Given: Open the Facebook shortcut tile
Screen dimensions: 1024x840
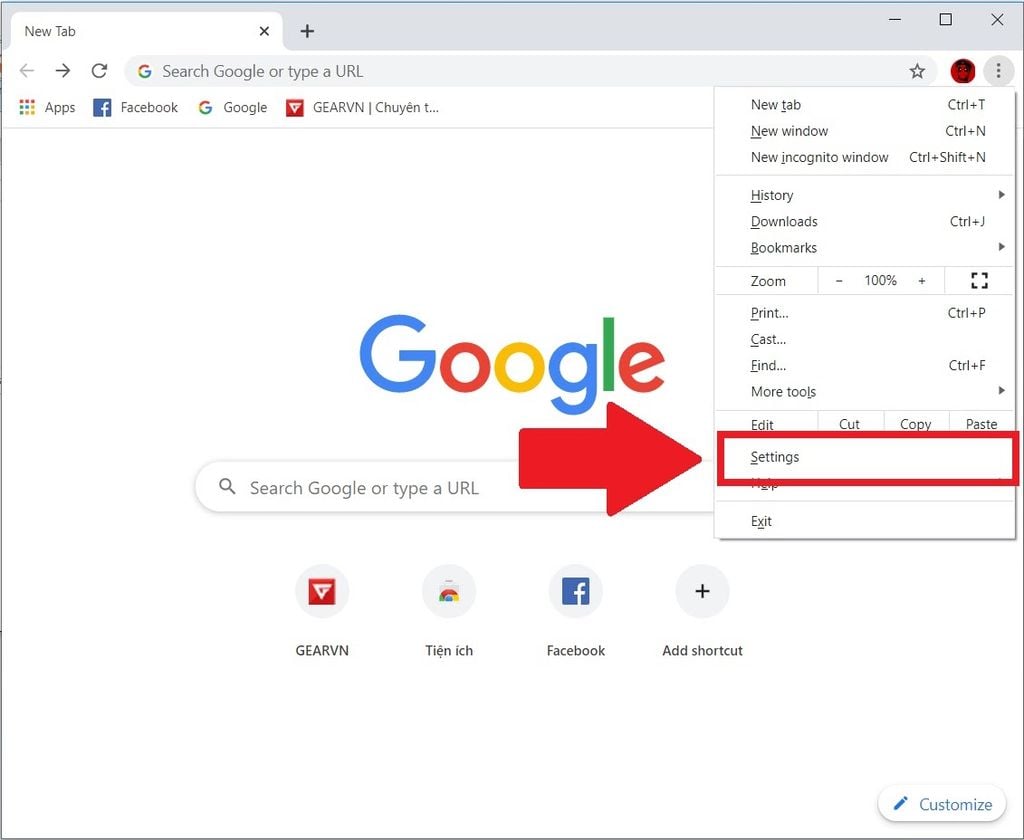Looking at the screenshot, I should pyautogui.click(x=575, y=611).
